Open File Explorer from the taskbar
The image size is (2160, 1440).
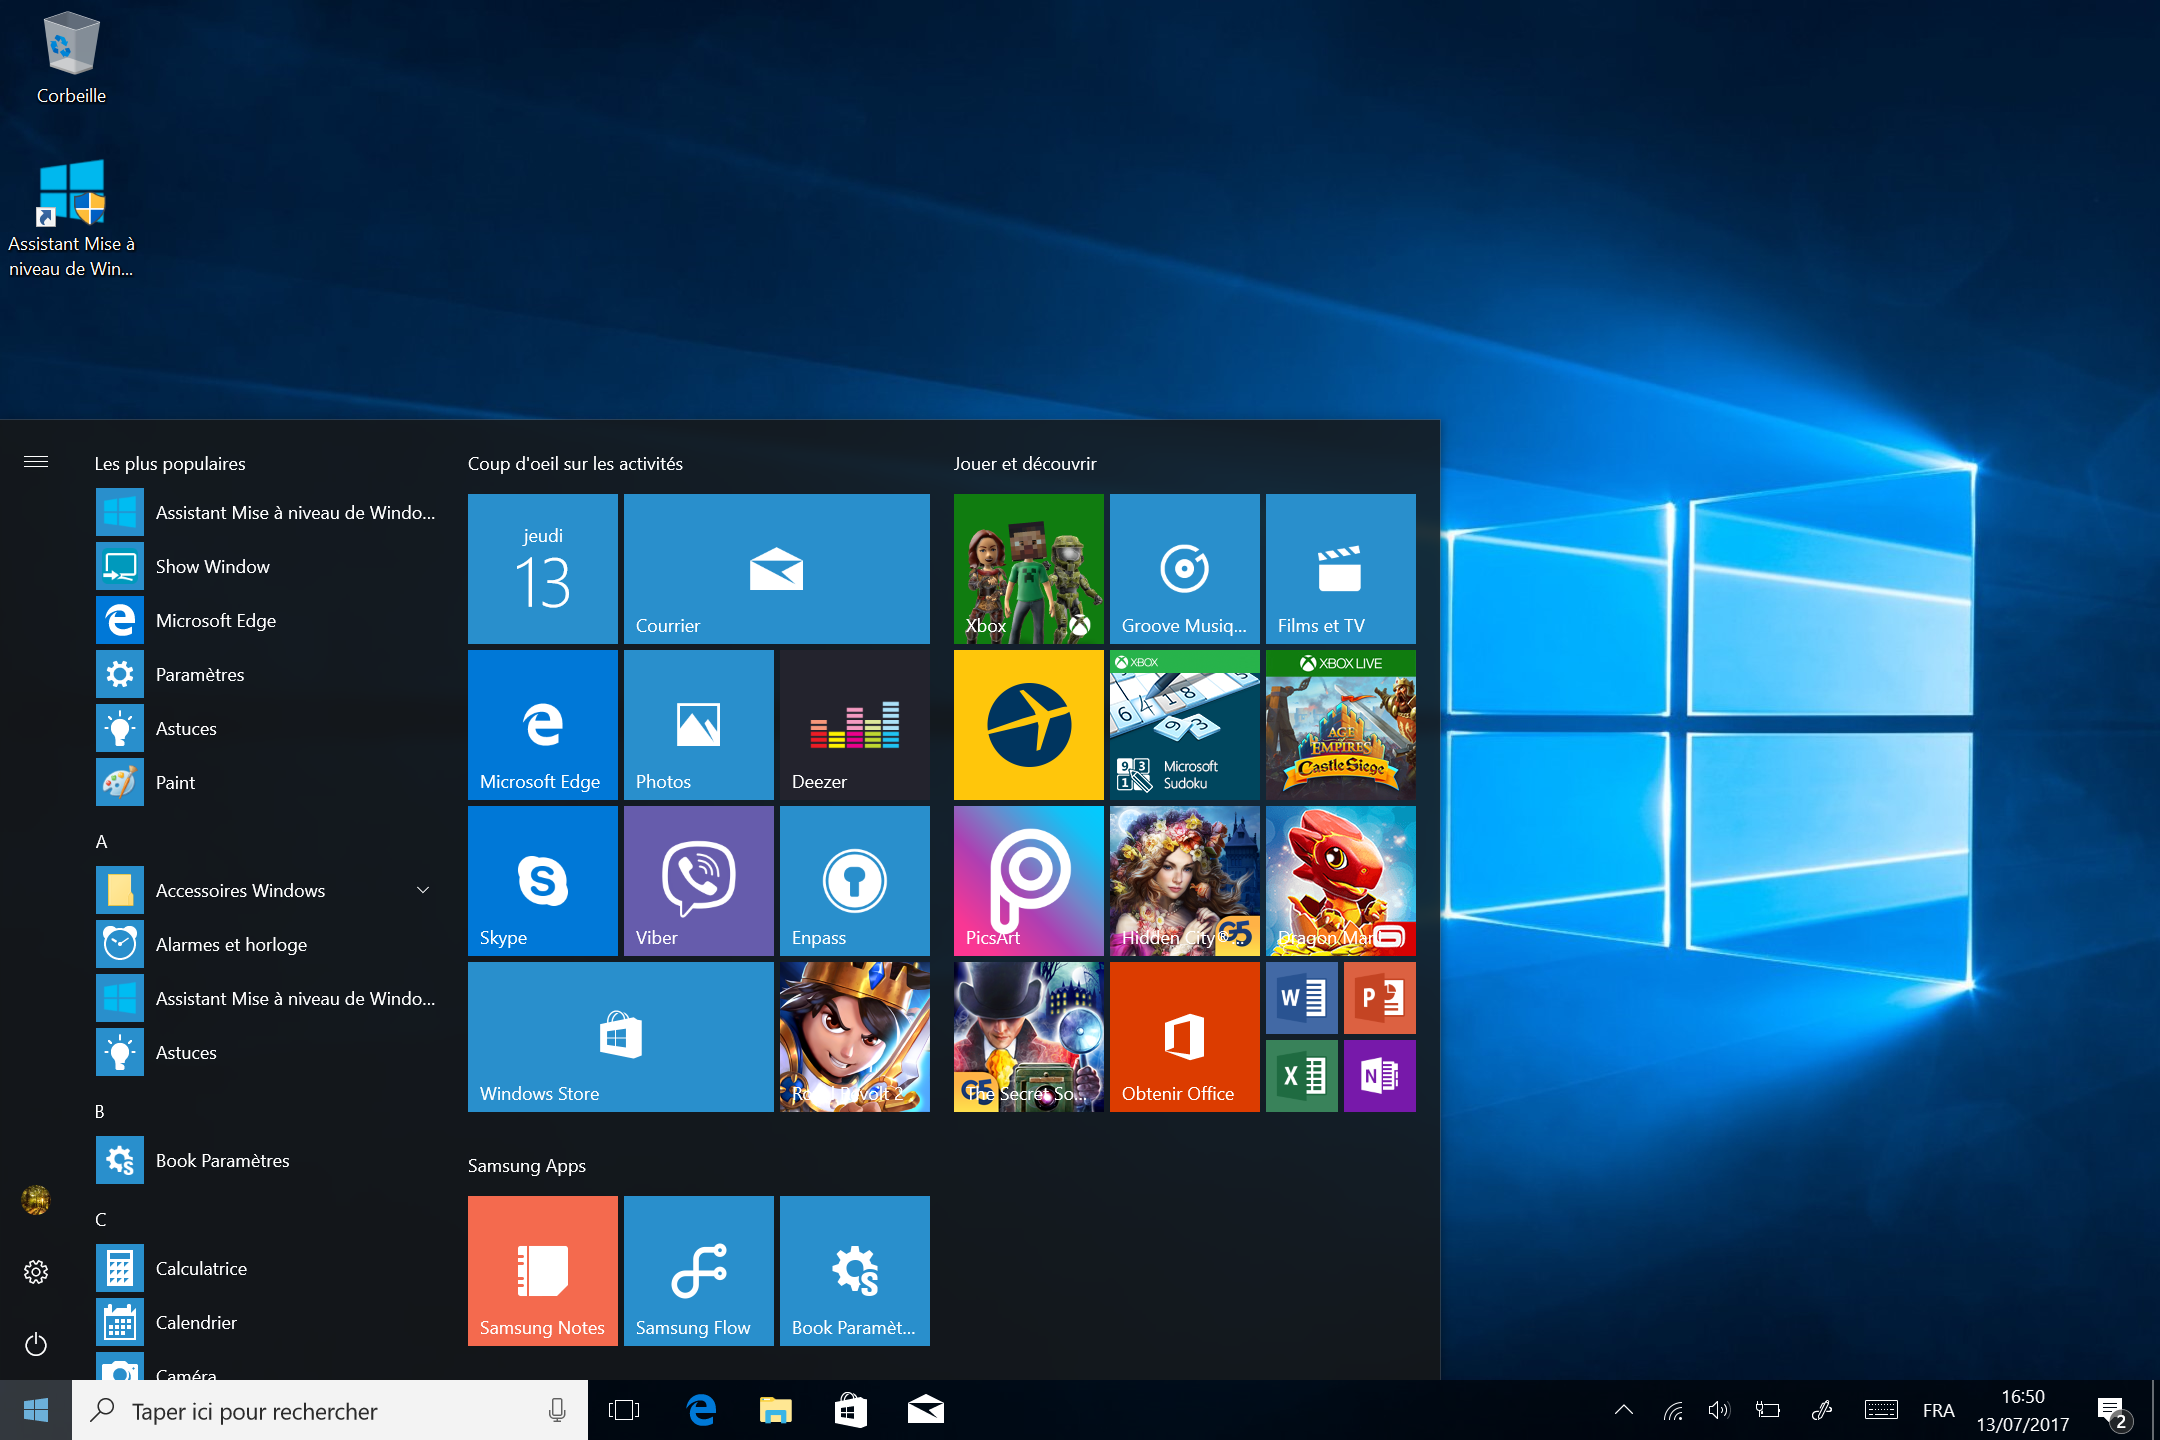click(775, 1410)
